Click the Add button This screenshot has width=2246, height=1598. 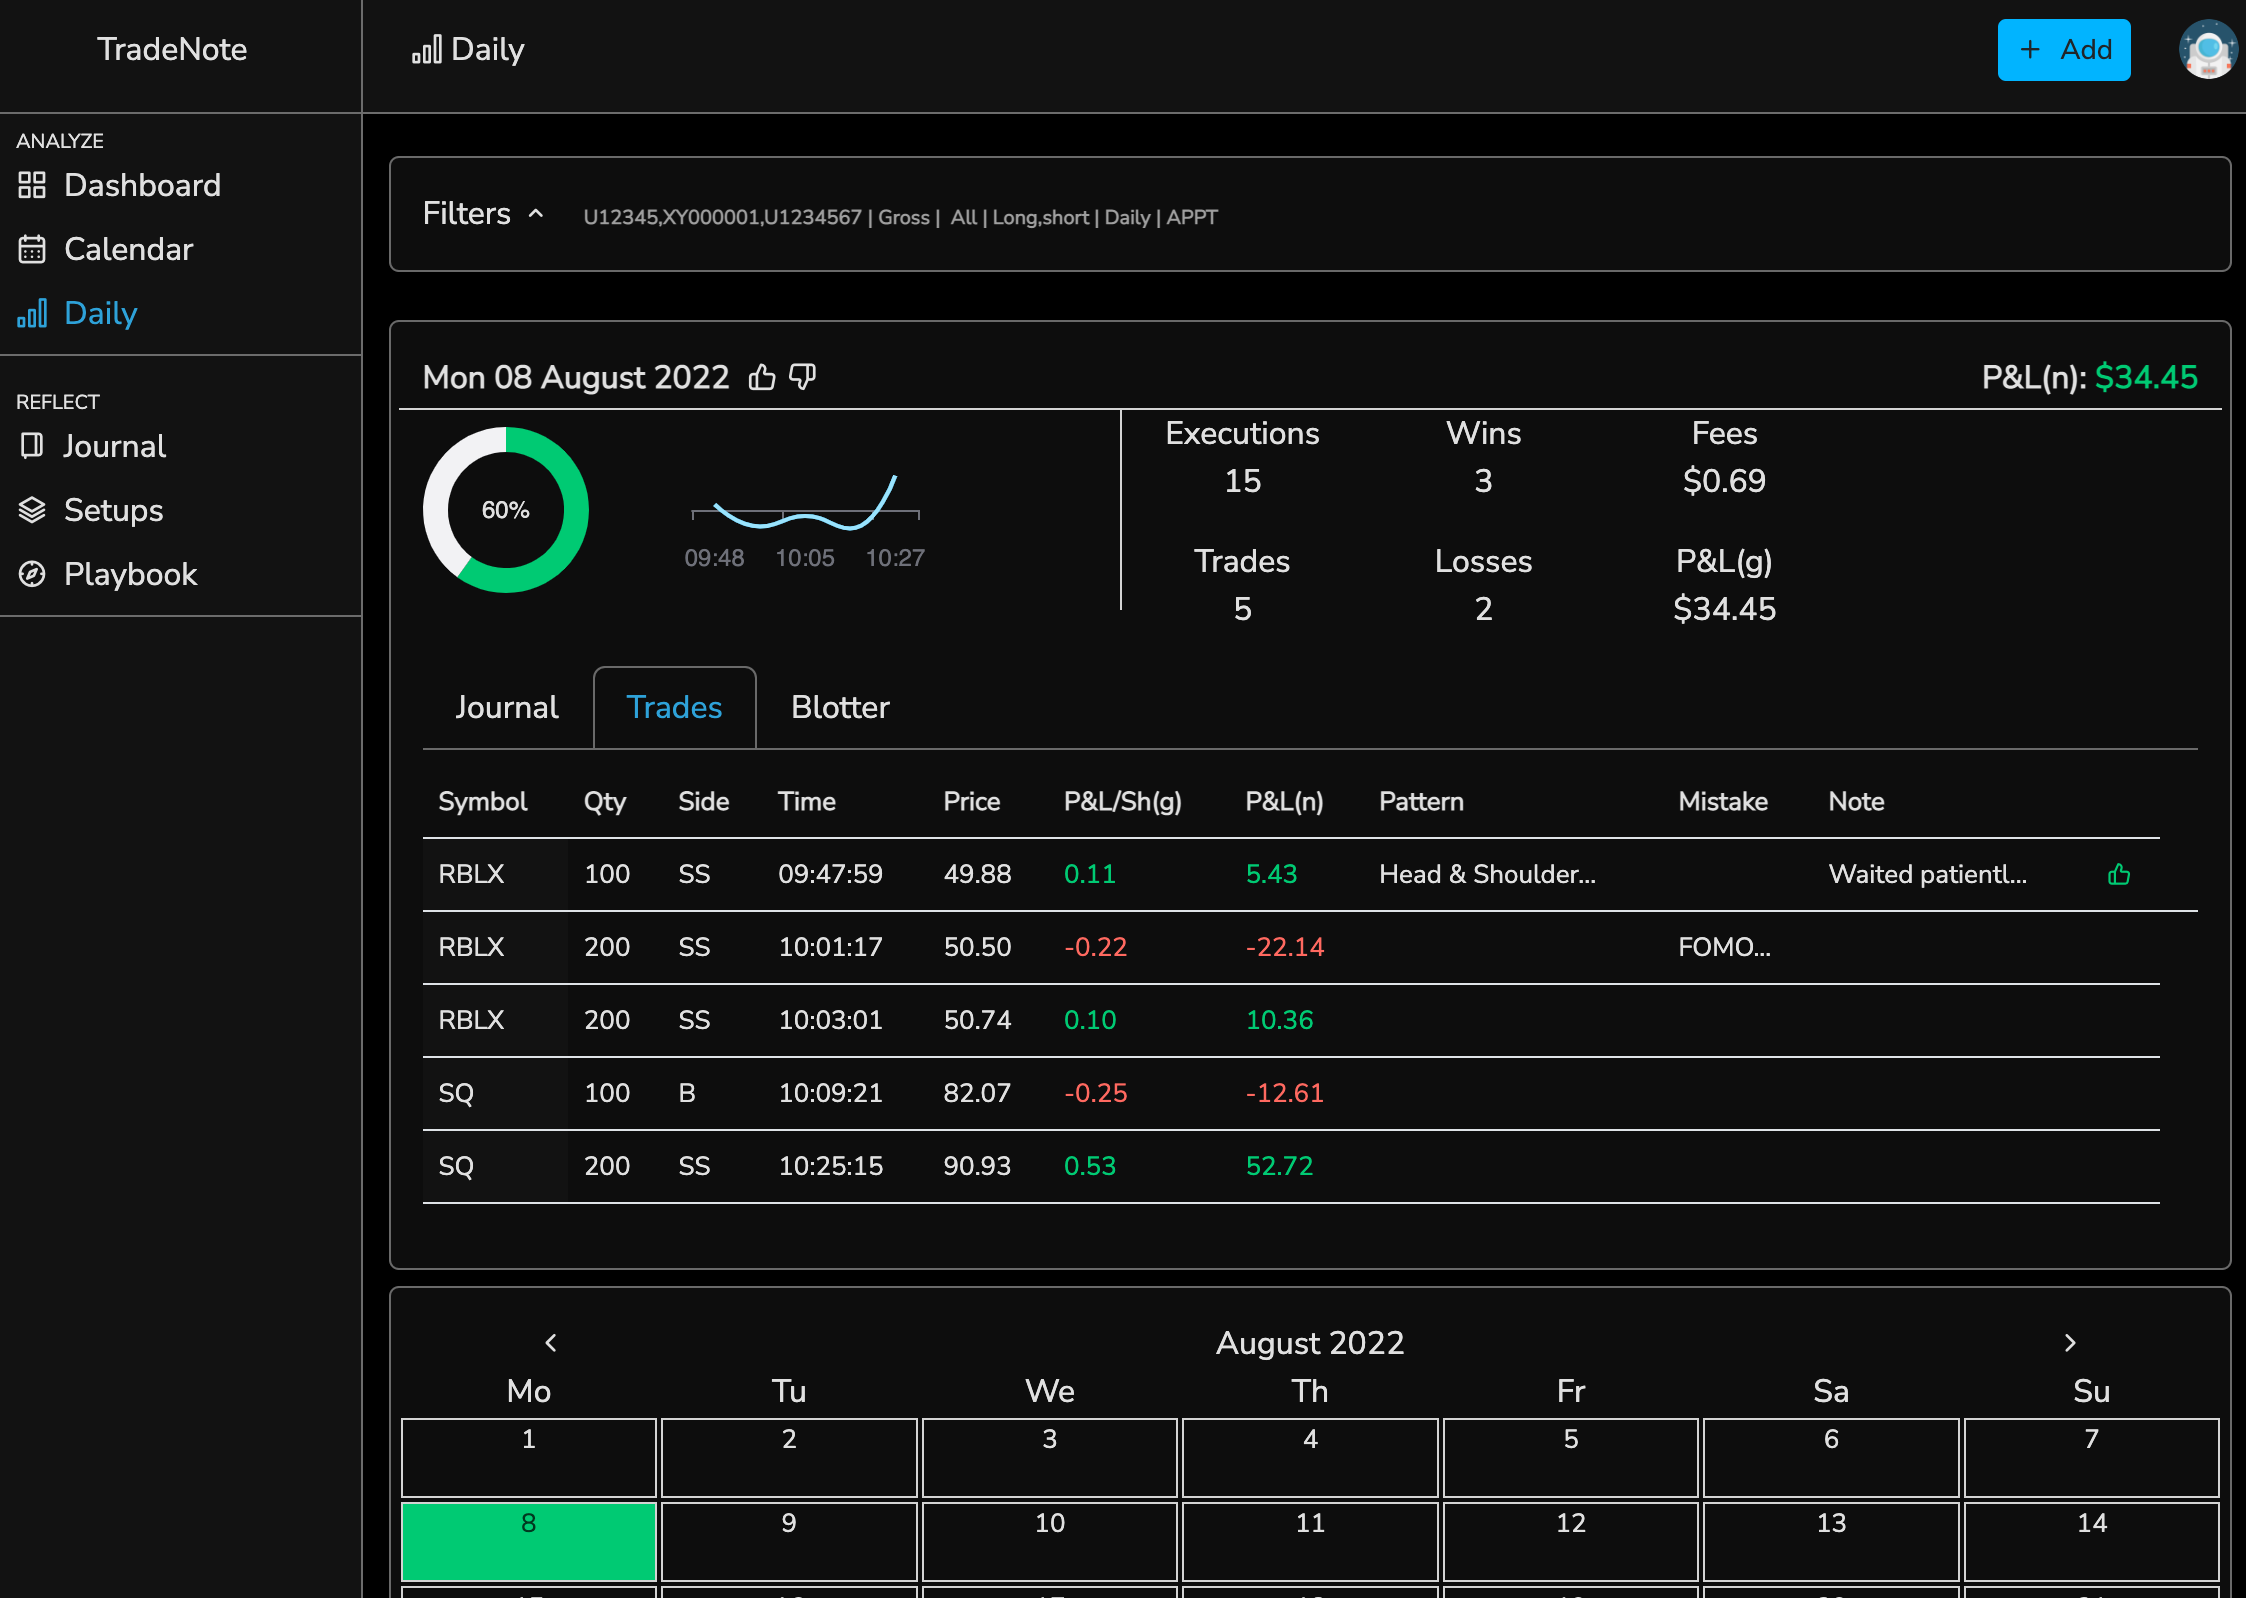pyautogui.click(x=2064, y=49)
